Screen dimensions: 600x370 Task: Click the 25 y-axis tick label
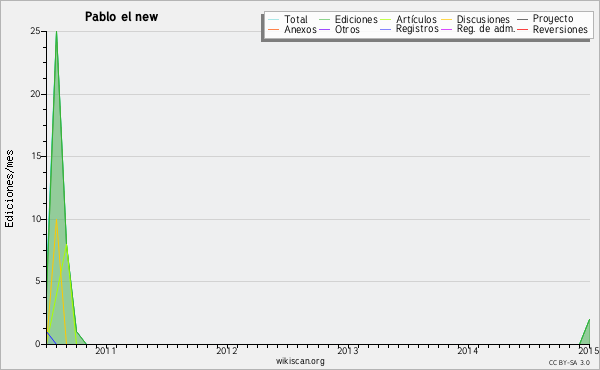coord(35,31)
